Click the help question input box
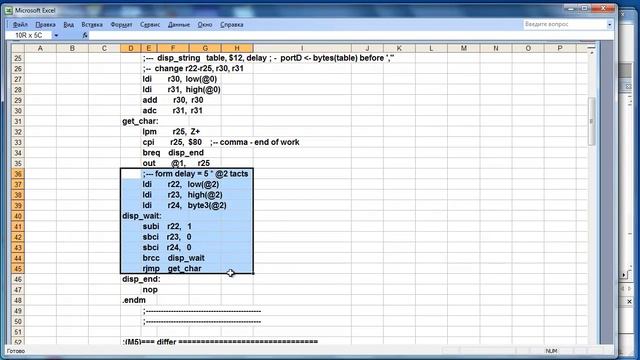Image resolution: width=640 pixels, height=360 pixels. [x=564, y=24]
